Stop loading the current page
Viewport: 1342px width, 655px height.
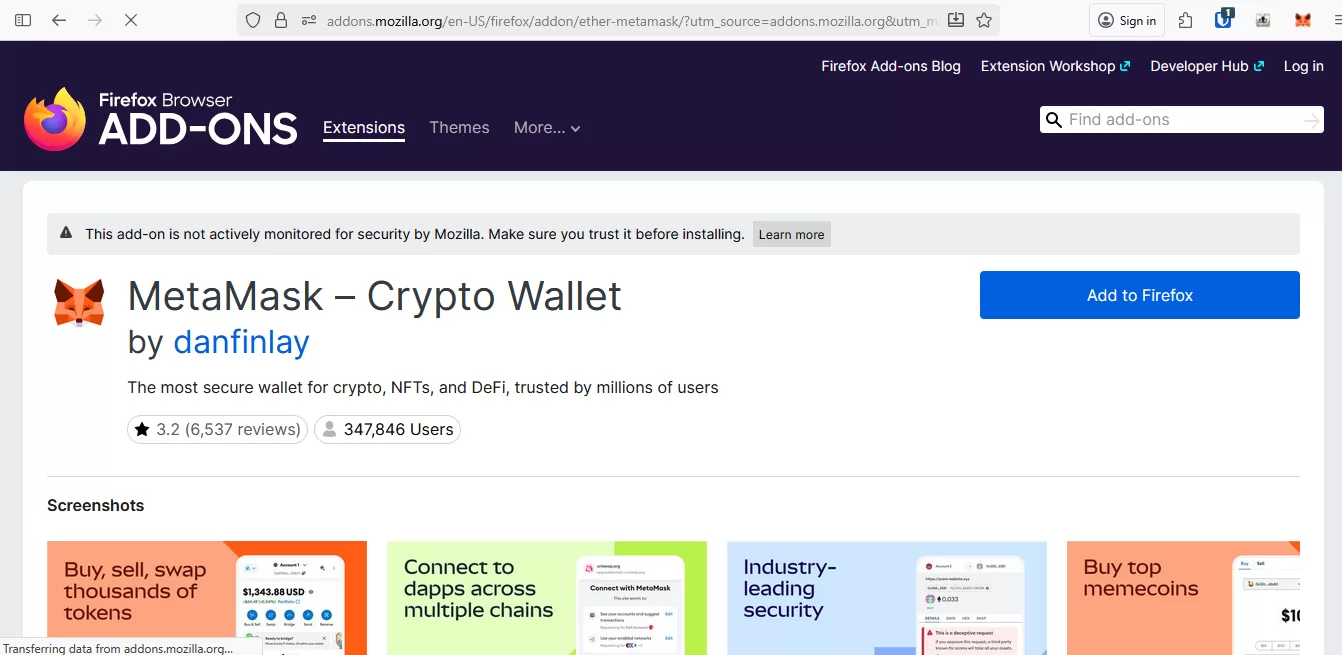130,19
